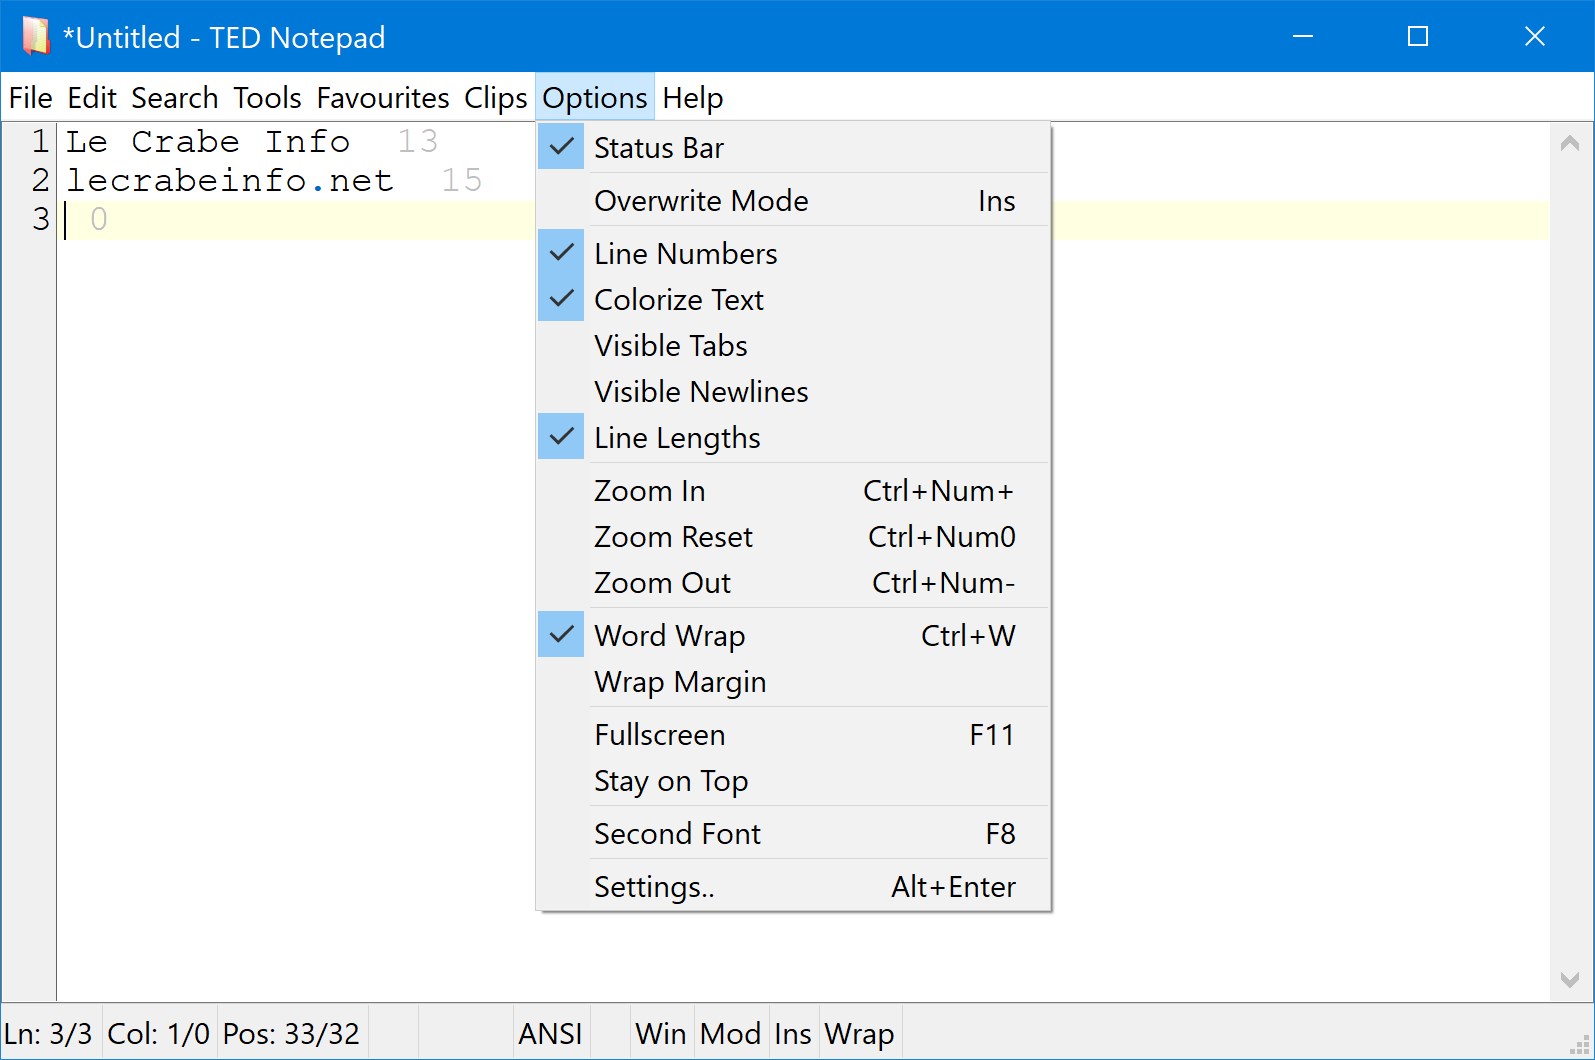Click the Ln: 3/3 status field
Image resolution: width=1595 pixels, height=1060 pixels.
click(50, 1034)
